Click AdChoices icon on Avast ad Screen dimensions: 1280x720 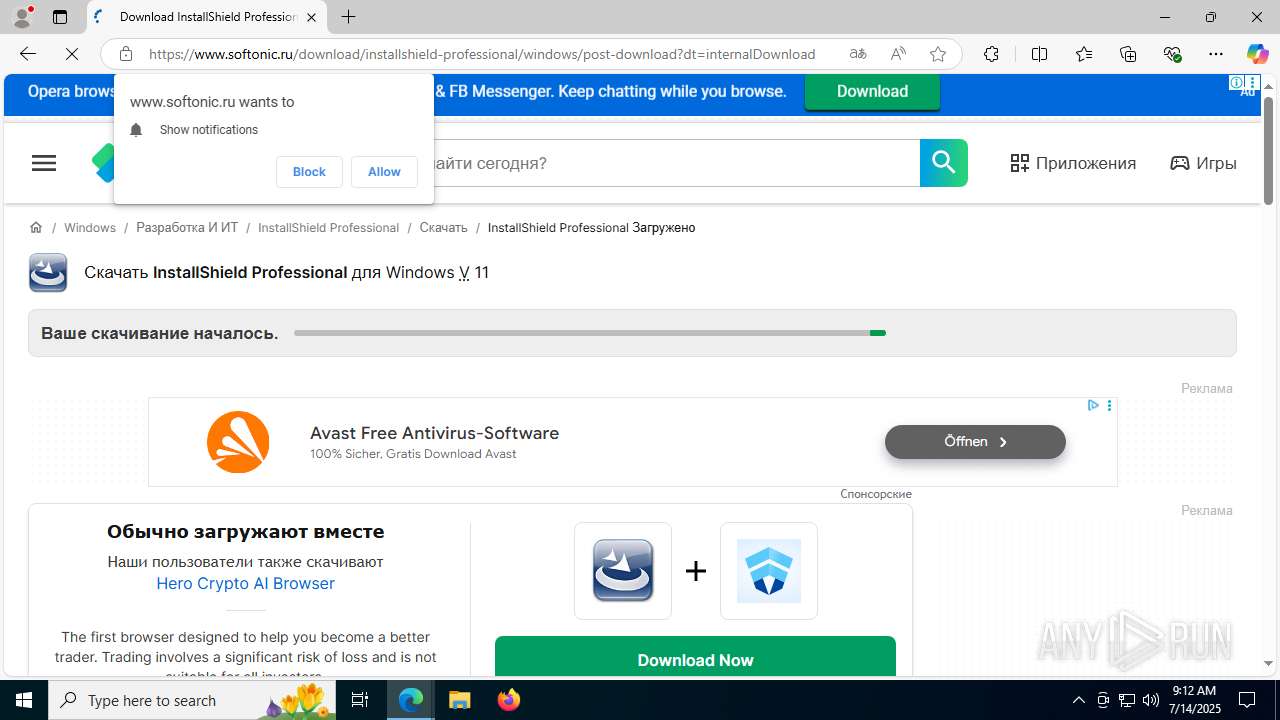[x=1093, y=406]
